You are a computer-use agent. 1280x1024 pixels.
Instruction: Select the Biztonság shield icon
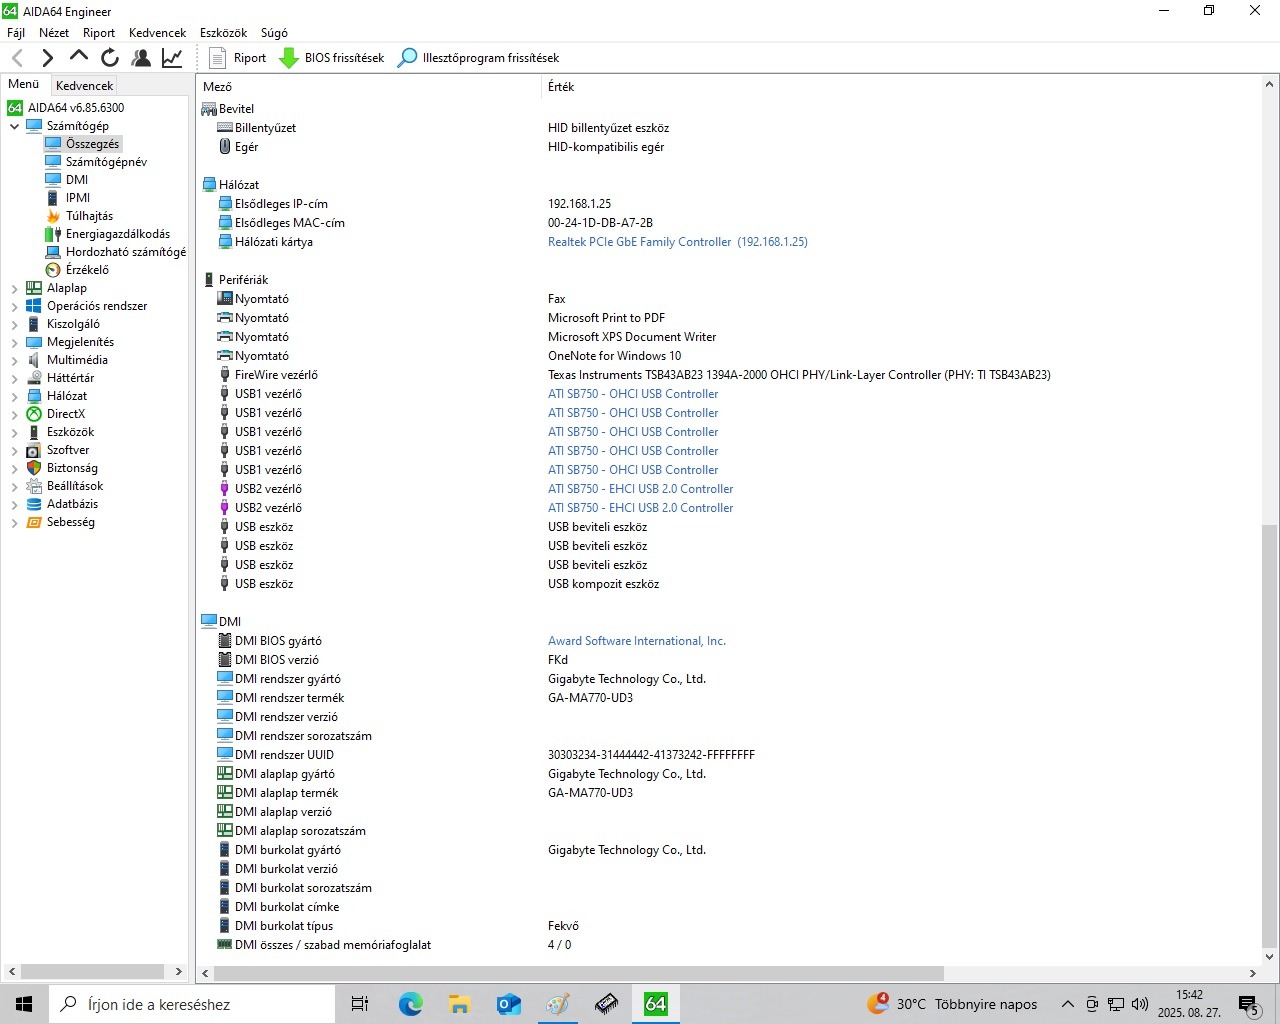point(34,468)
